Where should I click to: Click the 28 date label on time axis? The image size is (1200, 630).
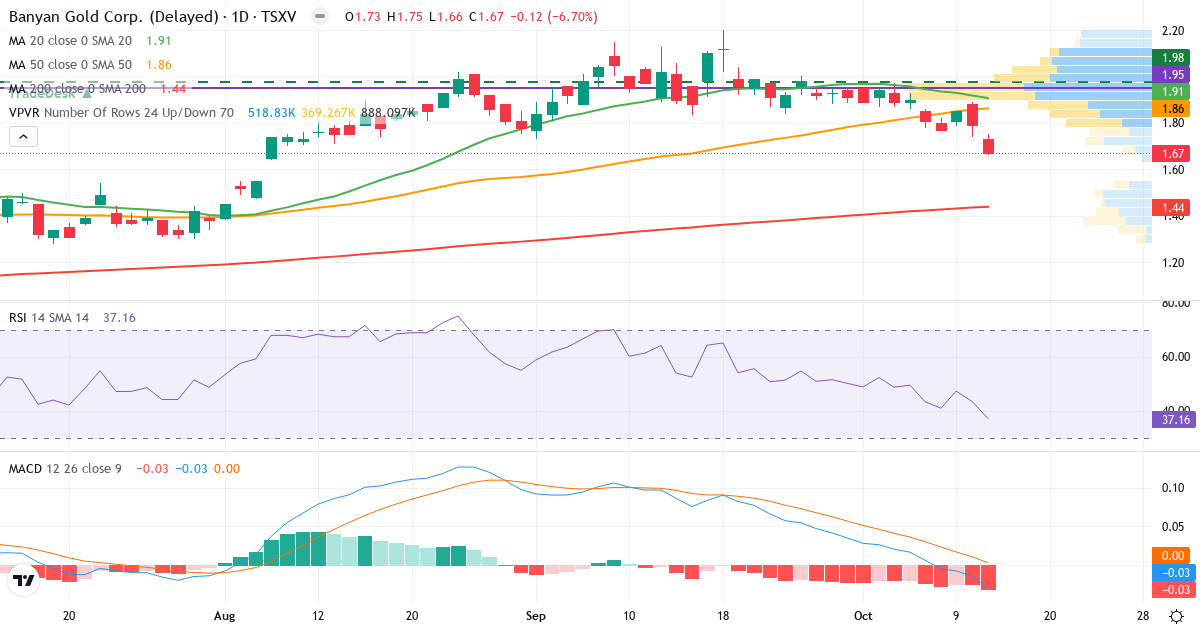pos(1143,617)
